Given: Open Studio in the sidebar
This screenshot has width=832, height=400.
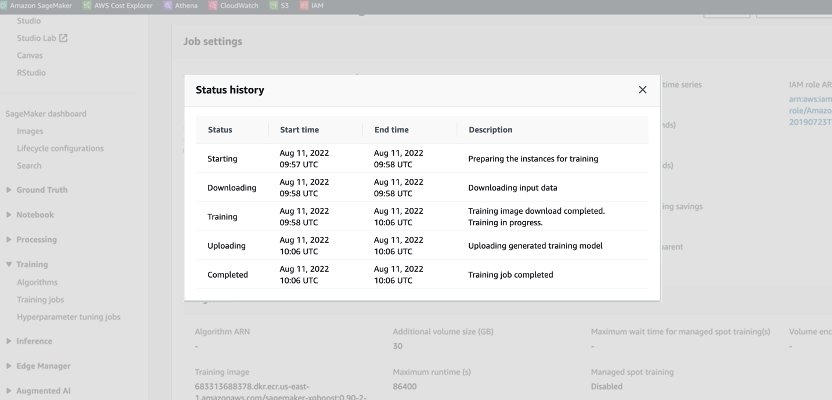Looking at the screenshot, I should click(29, 21).
